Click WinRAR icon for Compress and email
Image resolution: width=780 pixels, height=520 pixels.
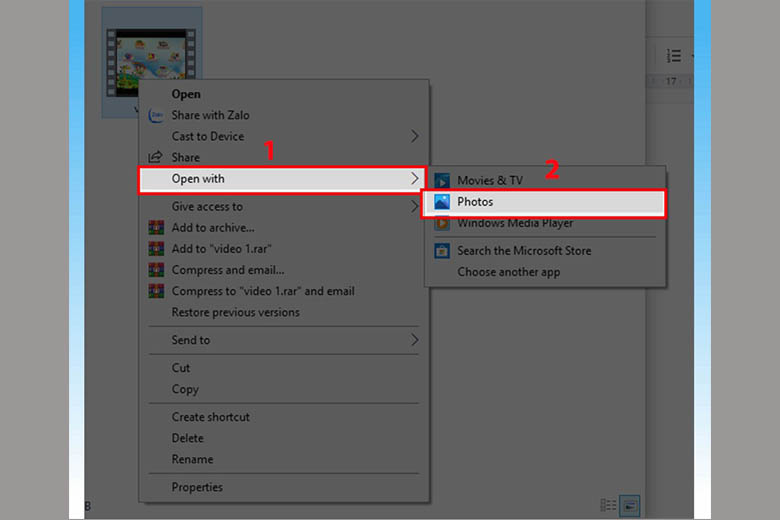click(156, 270)
